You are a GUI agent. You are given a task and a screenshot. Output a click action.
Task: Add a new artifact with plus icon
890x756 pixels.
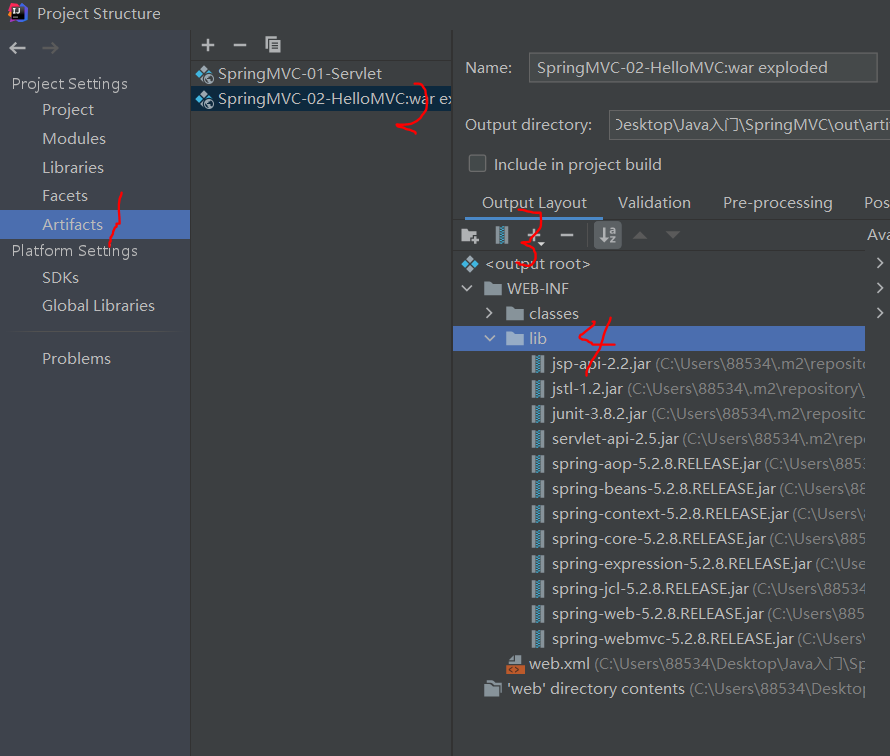pyautogui.click(x=208, y=45)
